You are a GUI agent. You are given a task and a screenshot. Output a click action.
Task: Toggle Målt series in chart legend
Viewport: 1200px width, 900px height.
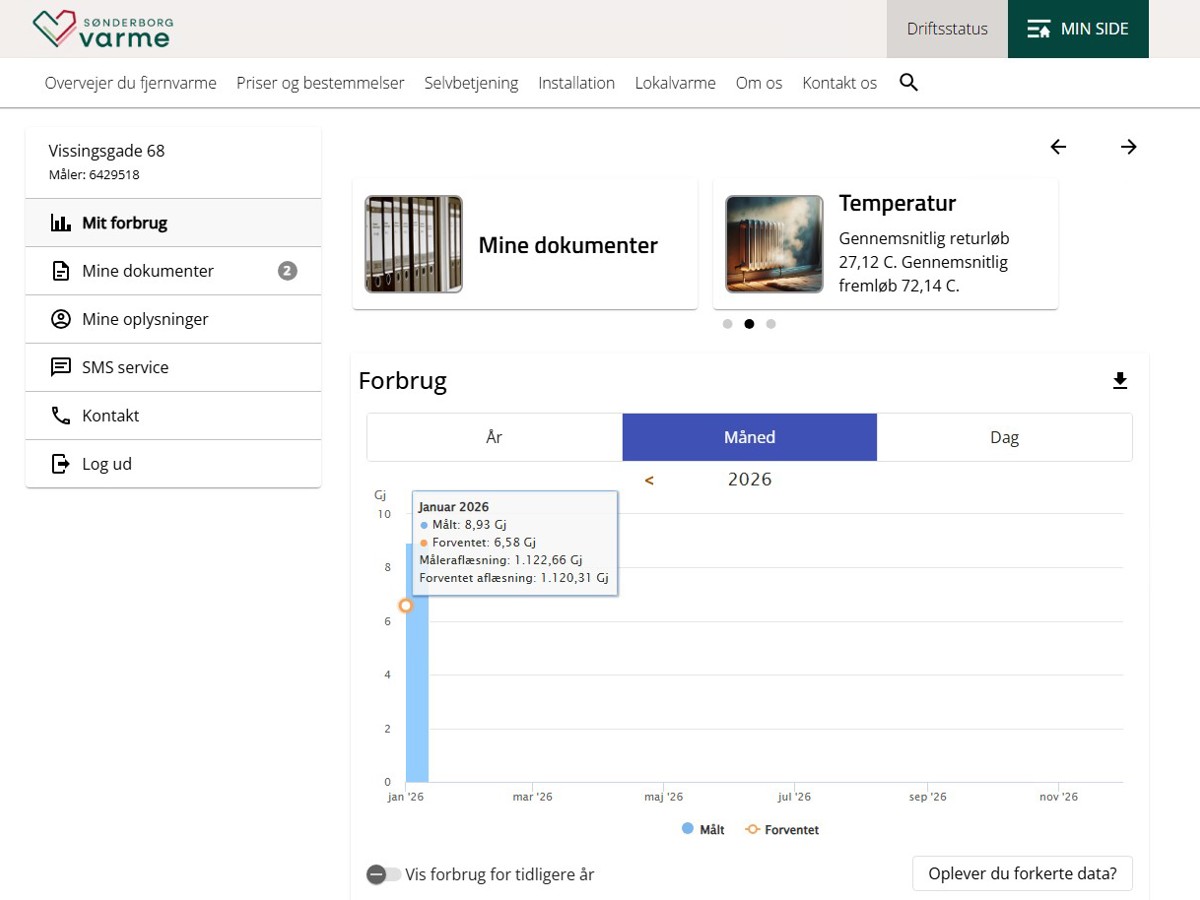click(x=703, y=829)
